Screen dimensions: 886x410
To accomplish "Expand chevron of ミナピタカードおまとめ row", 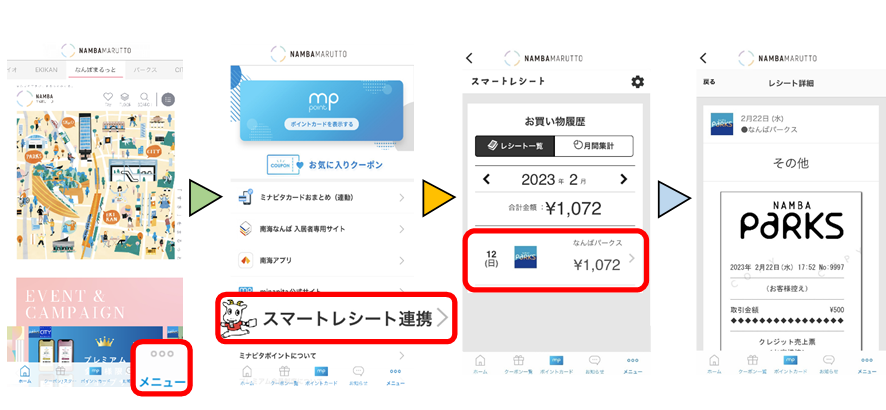I will pos(402,198).
